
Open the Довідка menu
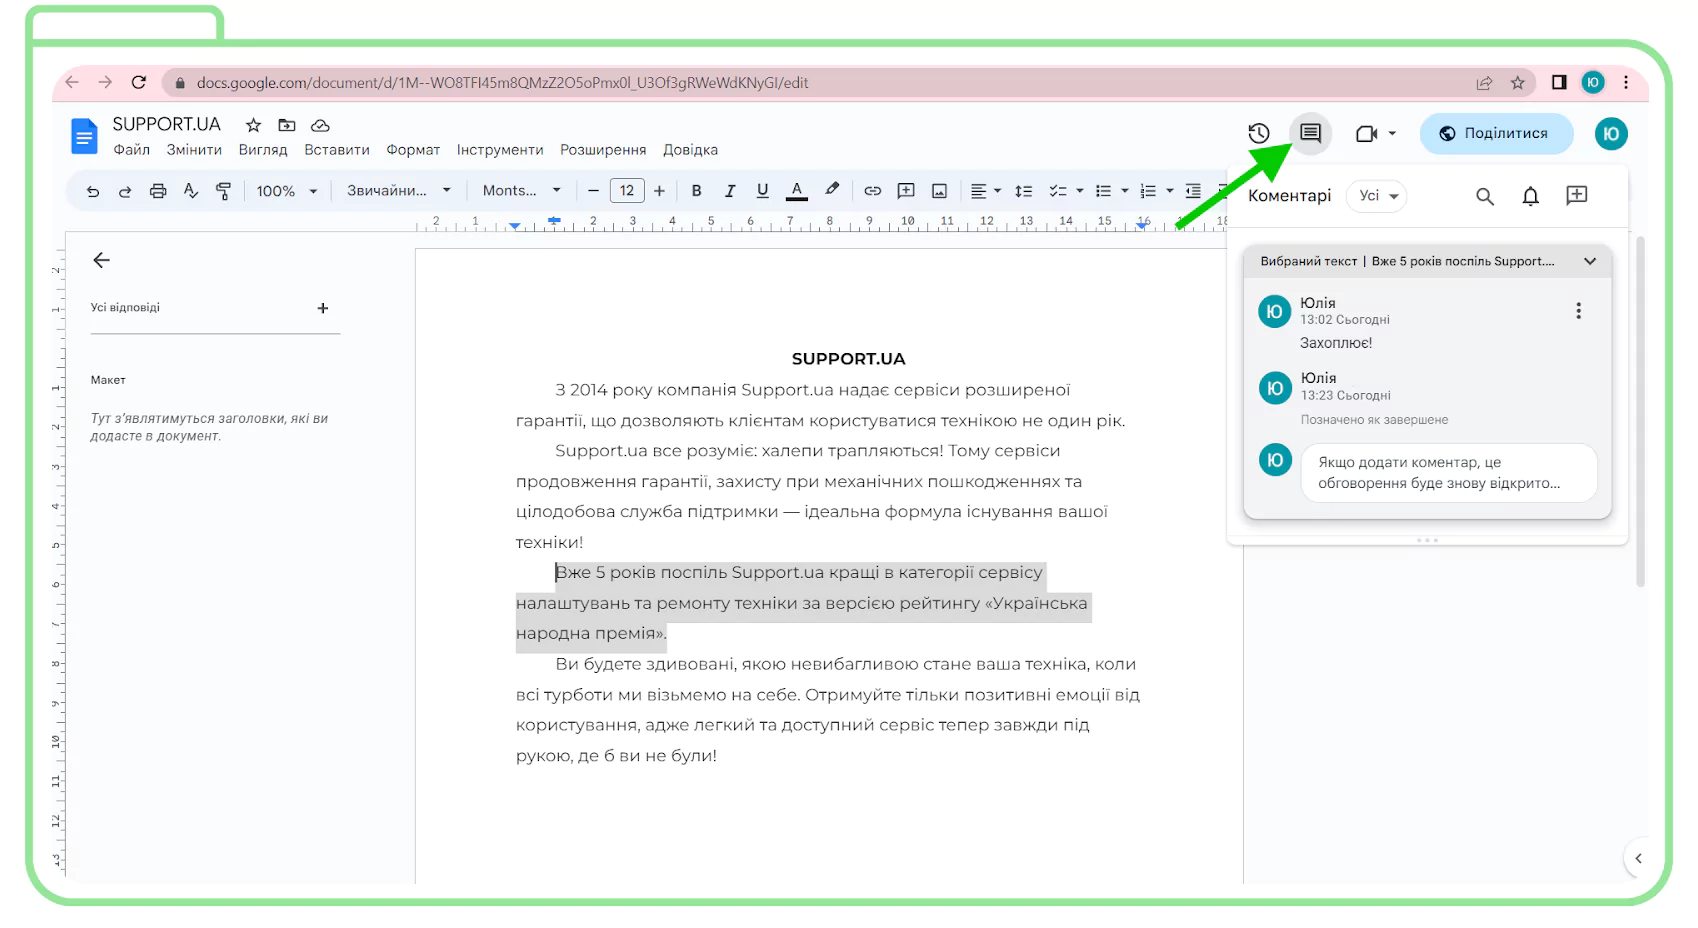[690, 150]
